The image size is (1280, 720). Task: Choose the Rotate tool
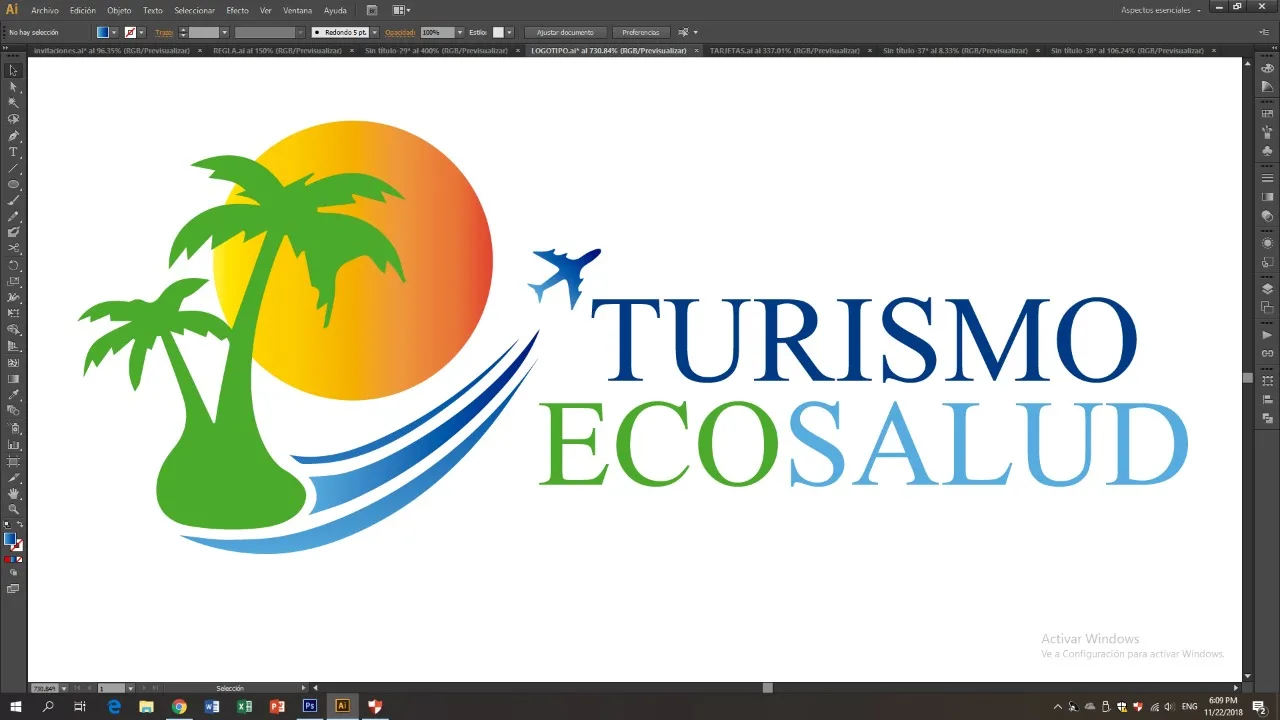pyautogui.click(x=13, y=265)
